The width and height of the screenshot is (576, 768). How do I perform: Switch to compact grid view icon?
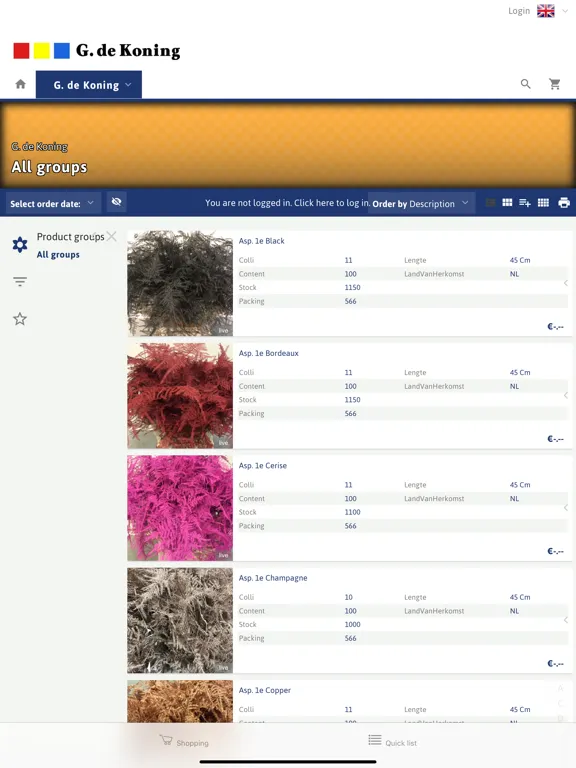pyautogui.click(x=543, y=203)
